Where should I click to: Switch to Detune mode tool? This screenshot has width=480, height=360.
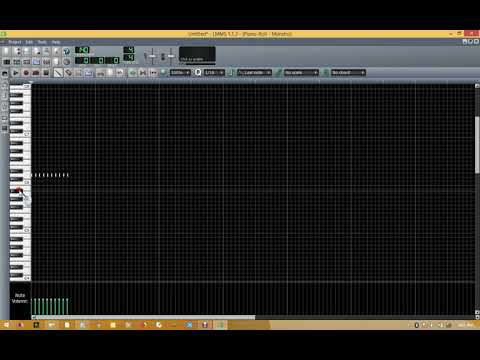pyautogui.click(x=89, y=73)
